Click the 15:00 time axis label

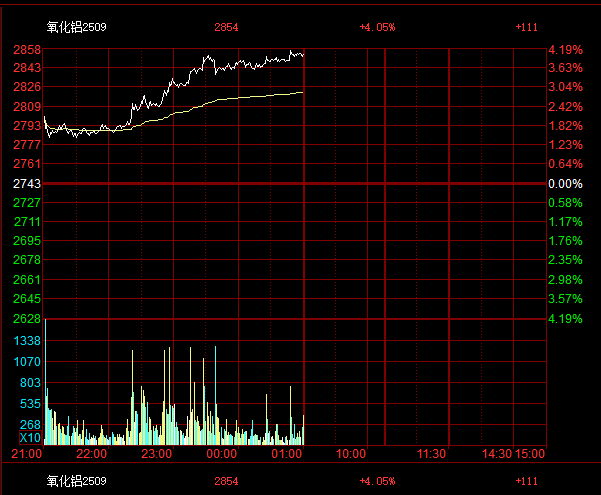click(530, 454)
